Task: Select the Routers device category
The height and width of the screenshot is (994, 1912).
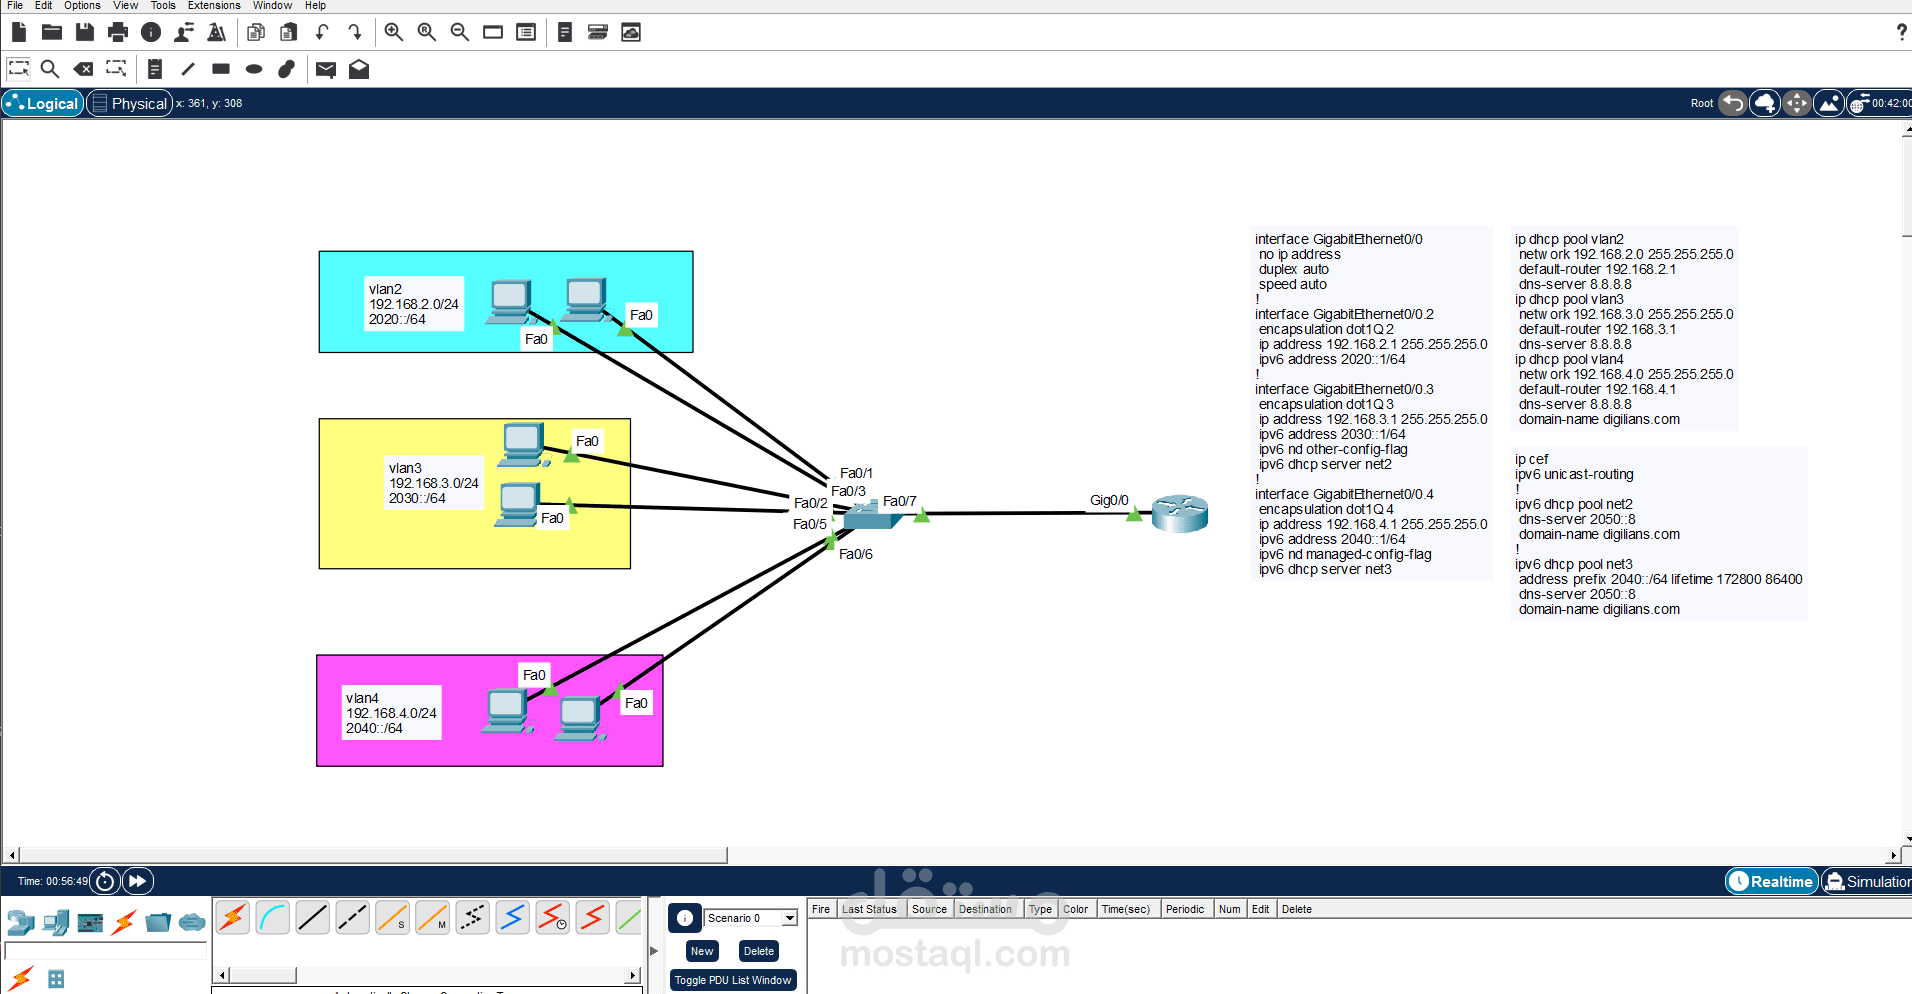Action: [x=22, y=922]
